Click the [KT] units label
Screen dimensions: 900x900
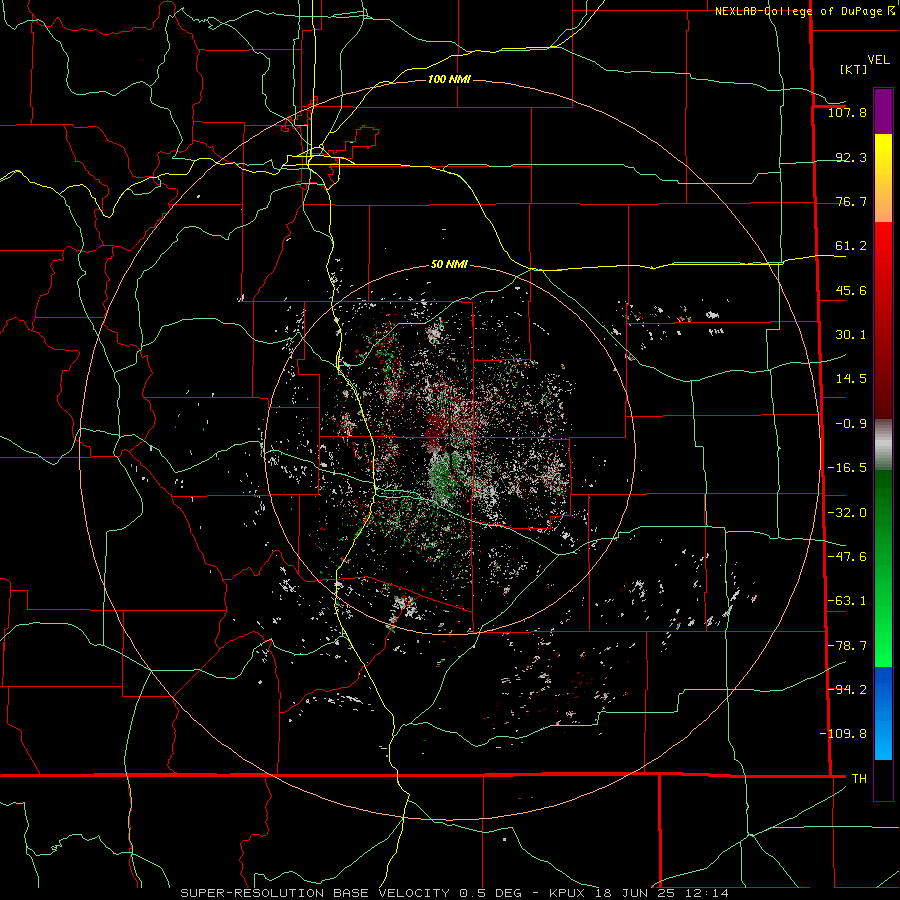point(854,69)
